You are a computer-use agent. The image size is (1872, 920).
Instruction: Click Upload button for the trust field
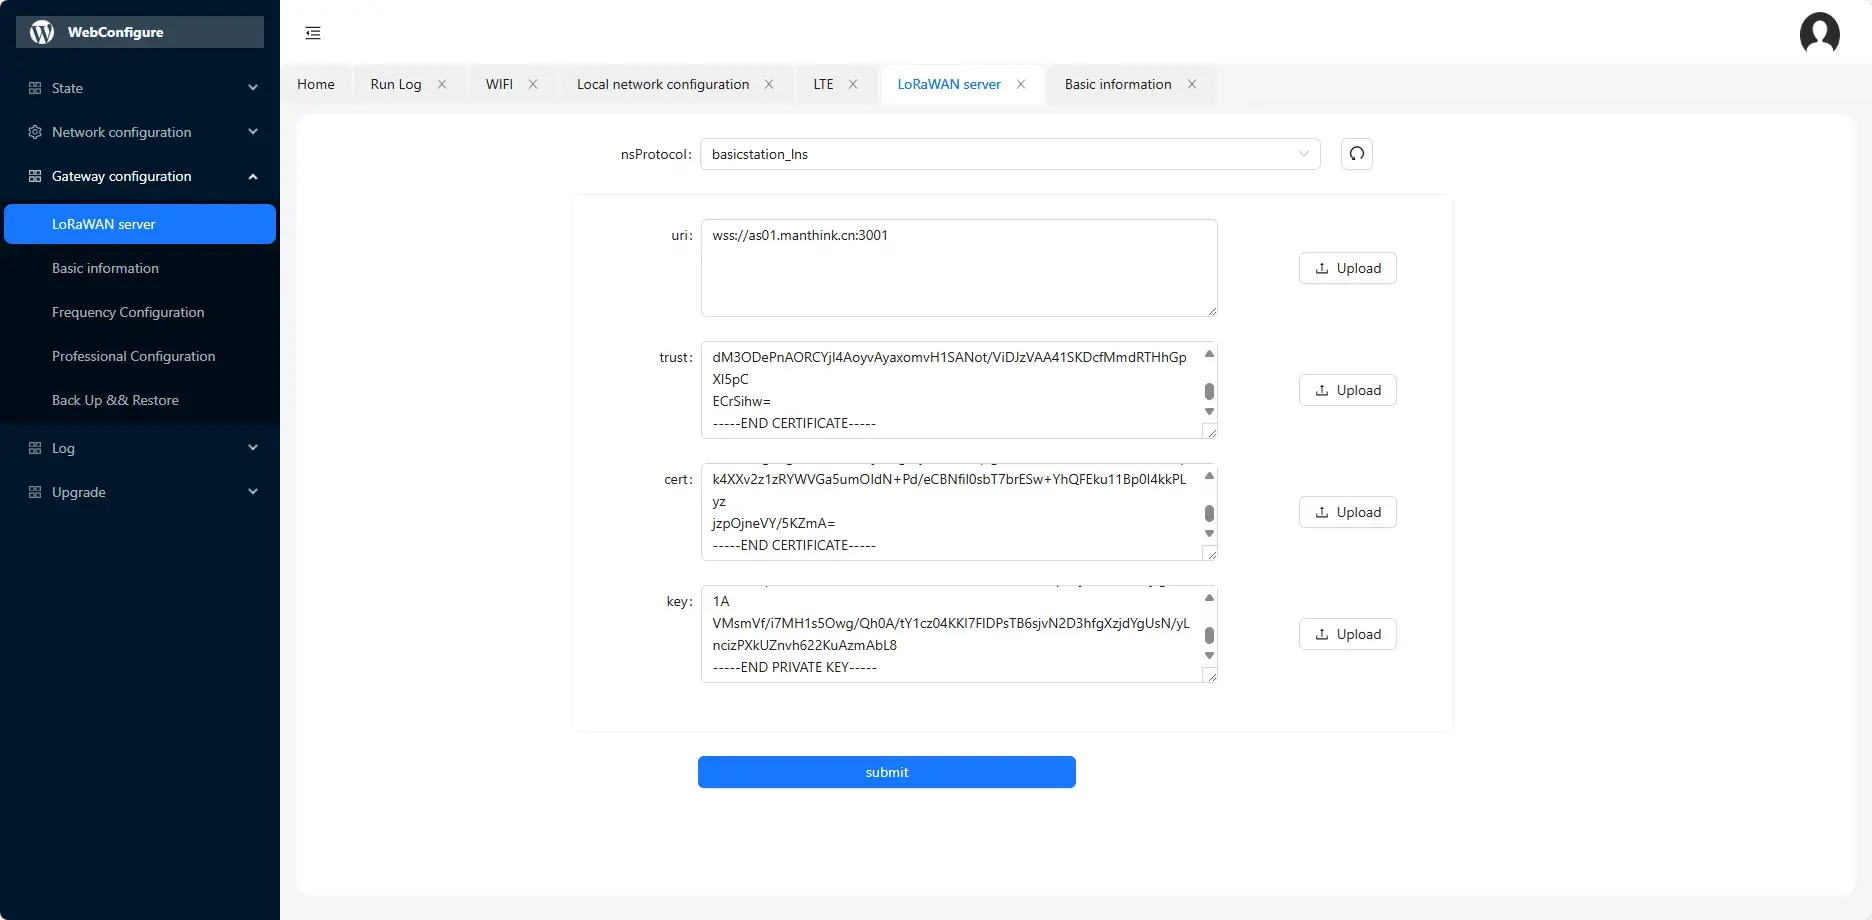(x=1347, y=390)
